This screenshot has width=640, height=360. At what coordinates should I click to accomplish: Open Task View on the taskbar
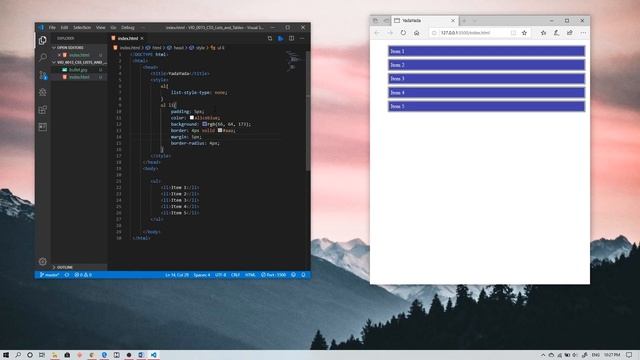42,355
